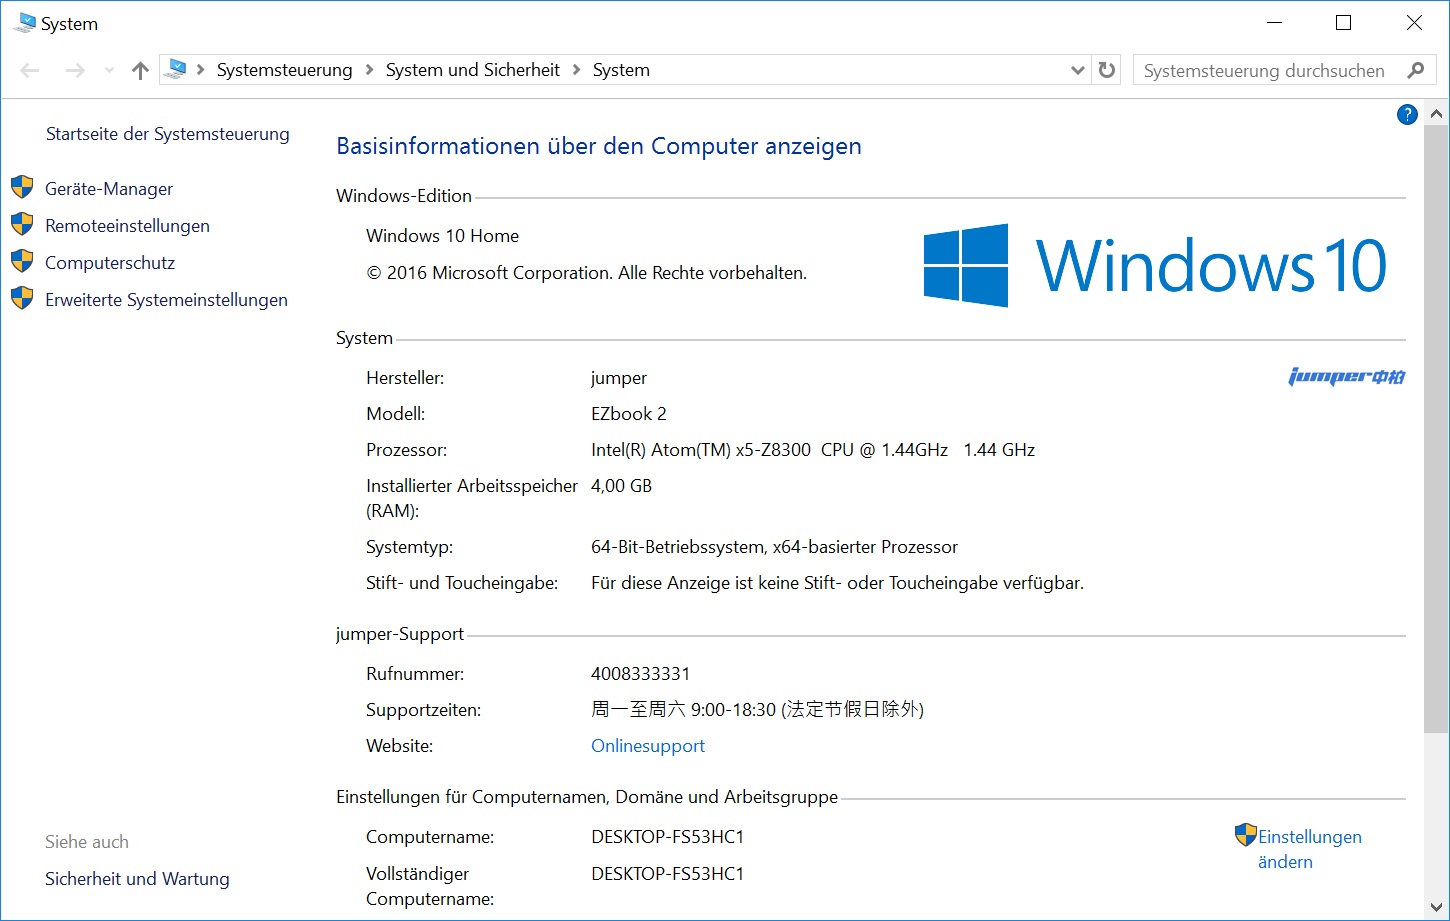Click the back navigation arrow
Screen dimensions: 1450x921
coord(30,70)
